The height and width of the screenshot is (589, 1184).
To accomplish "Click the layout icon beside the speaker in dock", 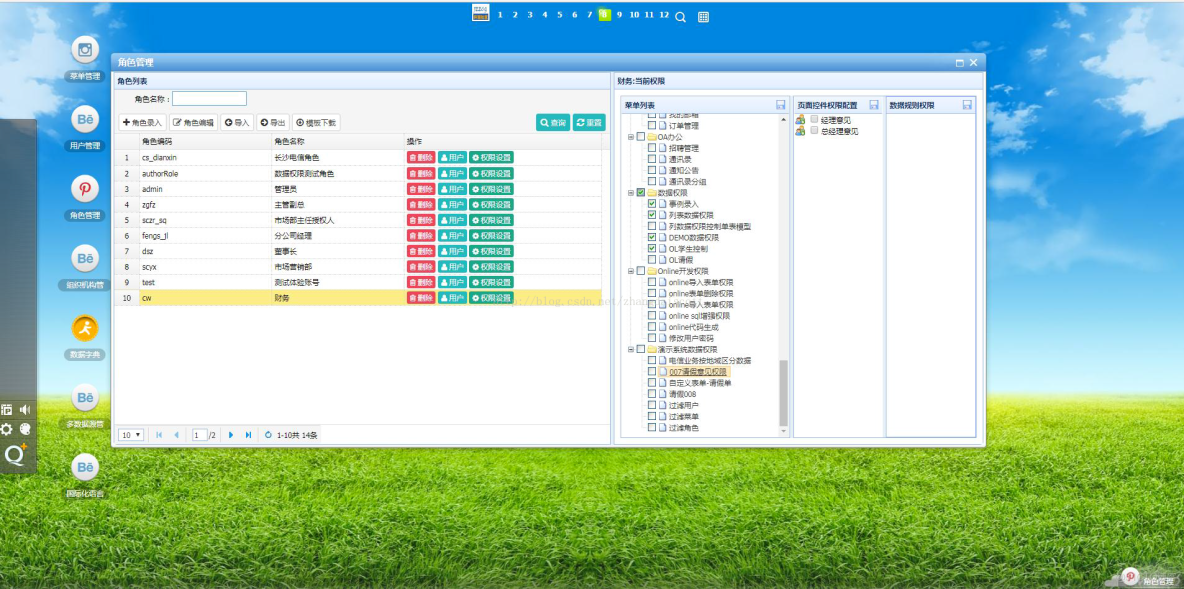I will [x=7, y=409].
